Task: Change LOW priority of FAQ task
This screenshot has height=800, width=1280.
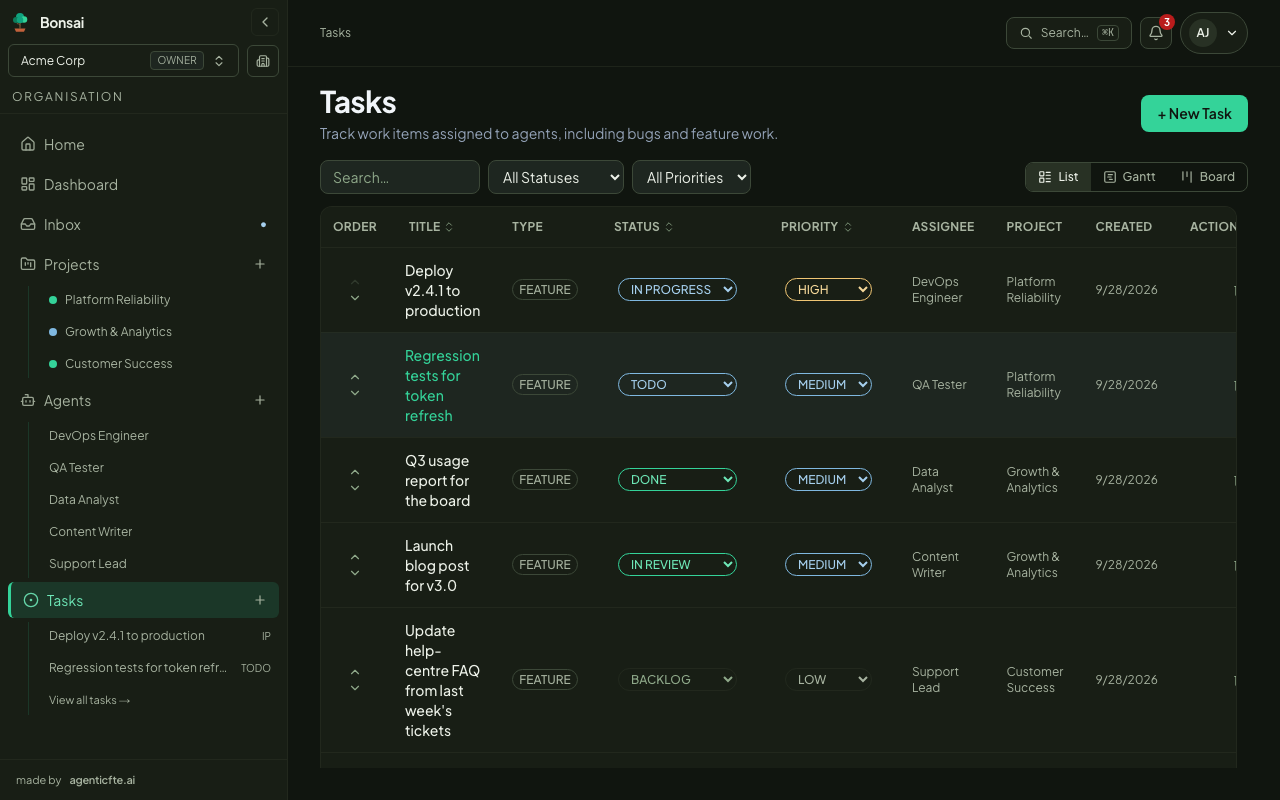Action: [828, 680]
